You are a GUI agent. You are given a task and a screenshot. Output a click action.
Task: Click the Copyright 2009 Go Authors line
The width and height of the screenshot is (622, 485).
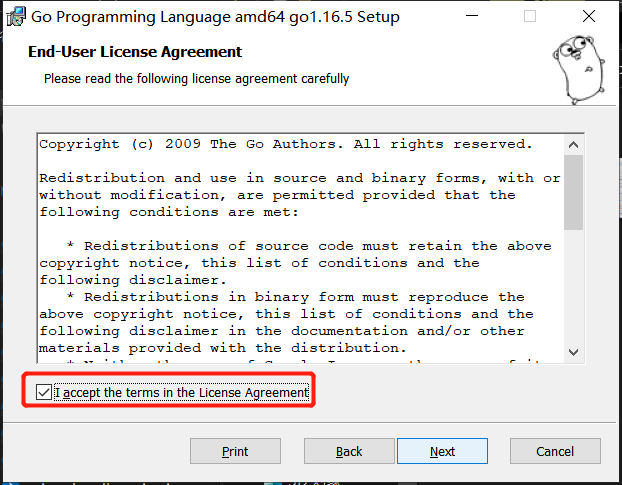(286, 145)
